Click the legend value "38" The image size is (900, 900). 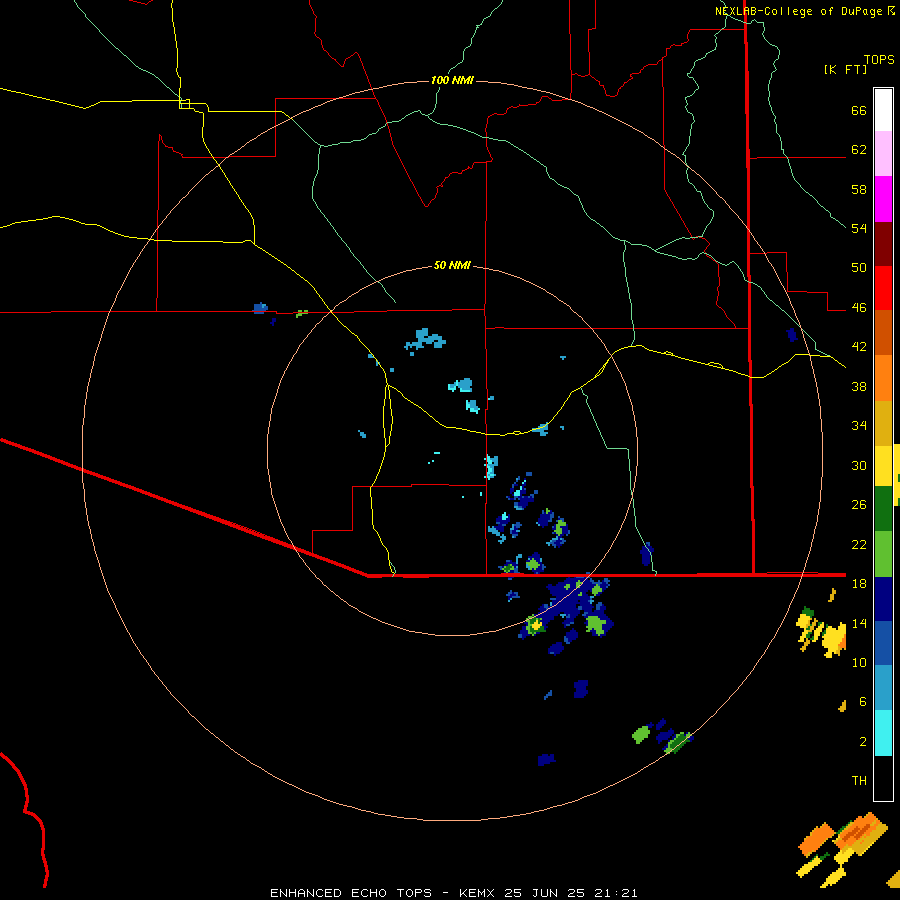point(859,386)
